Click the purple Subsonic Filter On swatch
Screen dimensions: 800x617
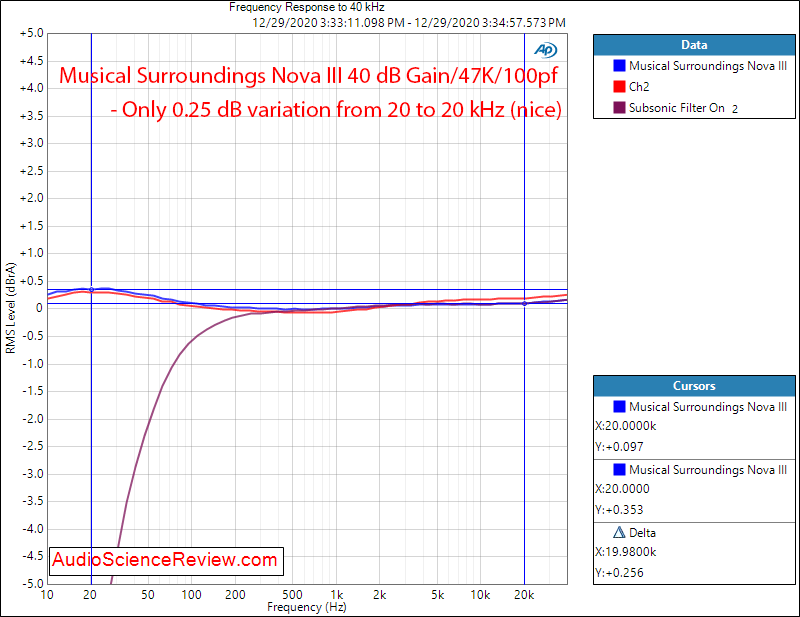point(619,108)
